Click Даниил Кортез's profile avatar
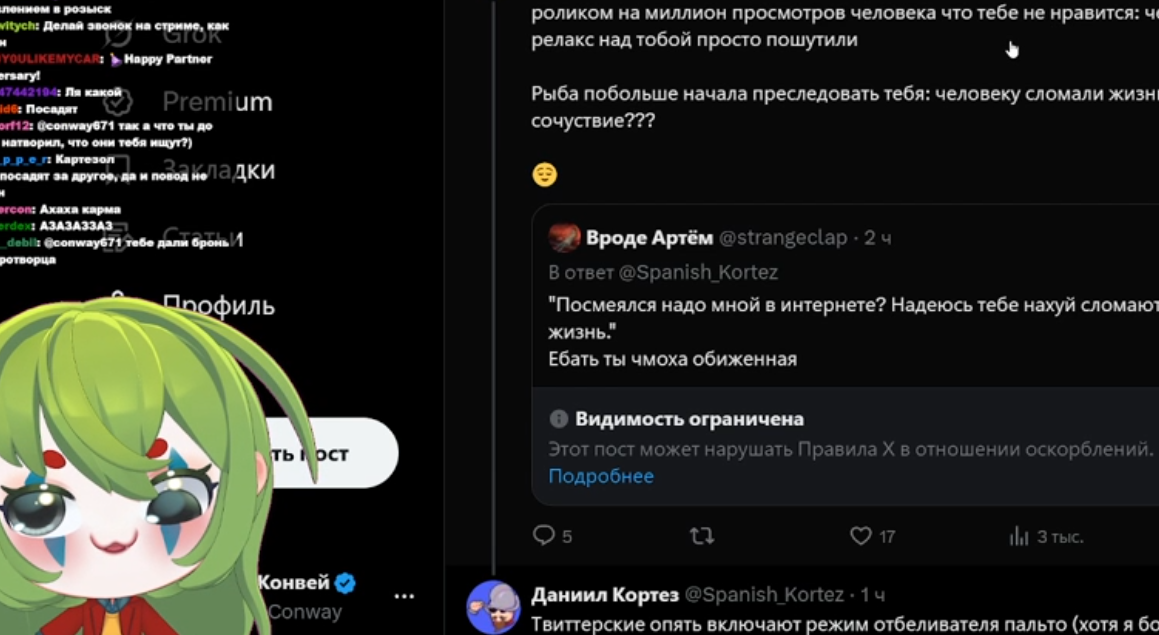1159x635 pixels. click(493, 606)
